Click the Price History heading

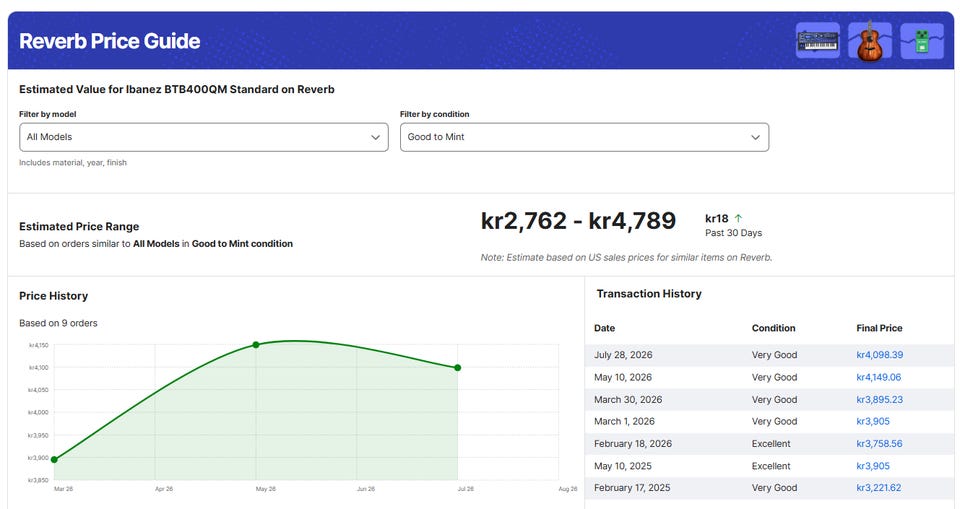click(53, 296)
